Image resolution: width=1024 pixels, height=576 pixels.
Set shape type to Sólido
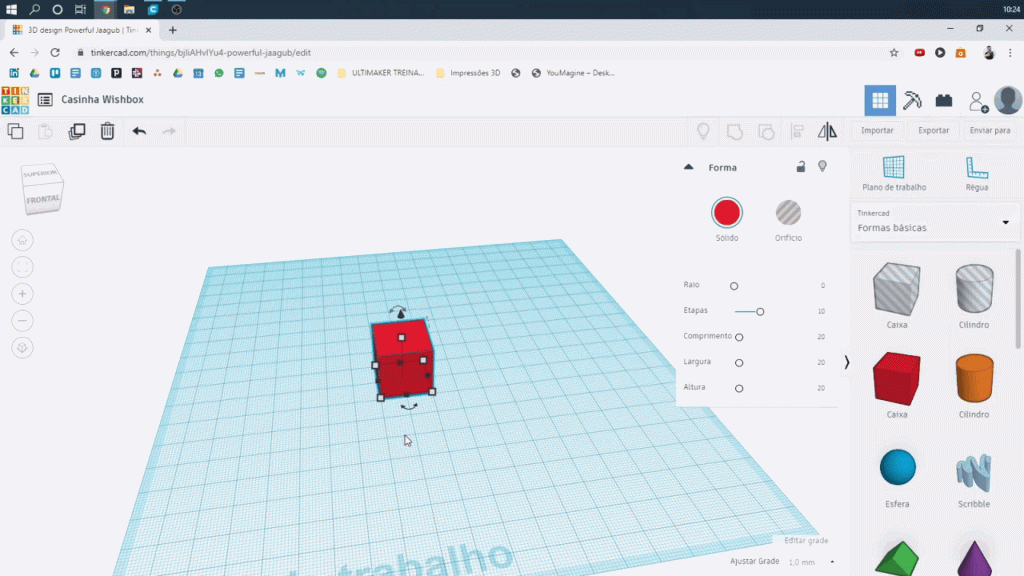pos(727,213)
